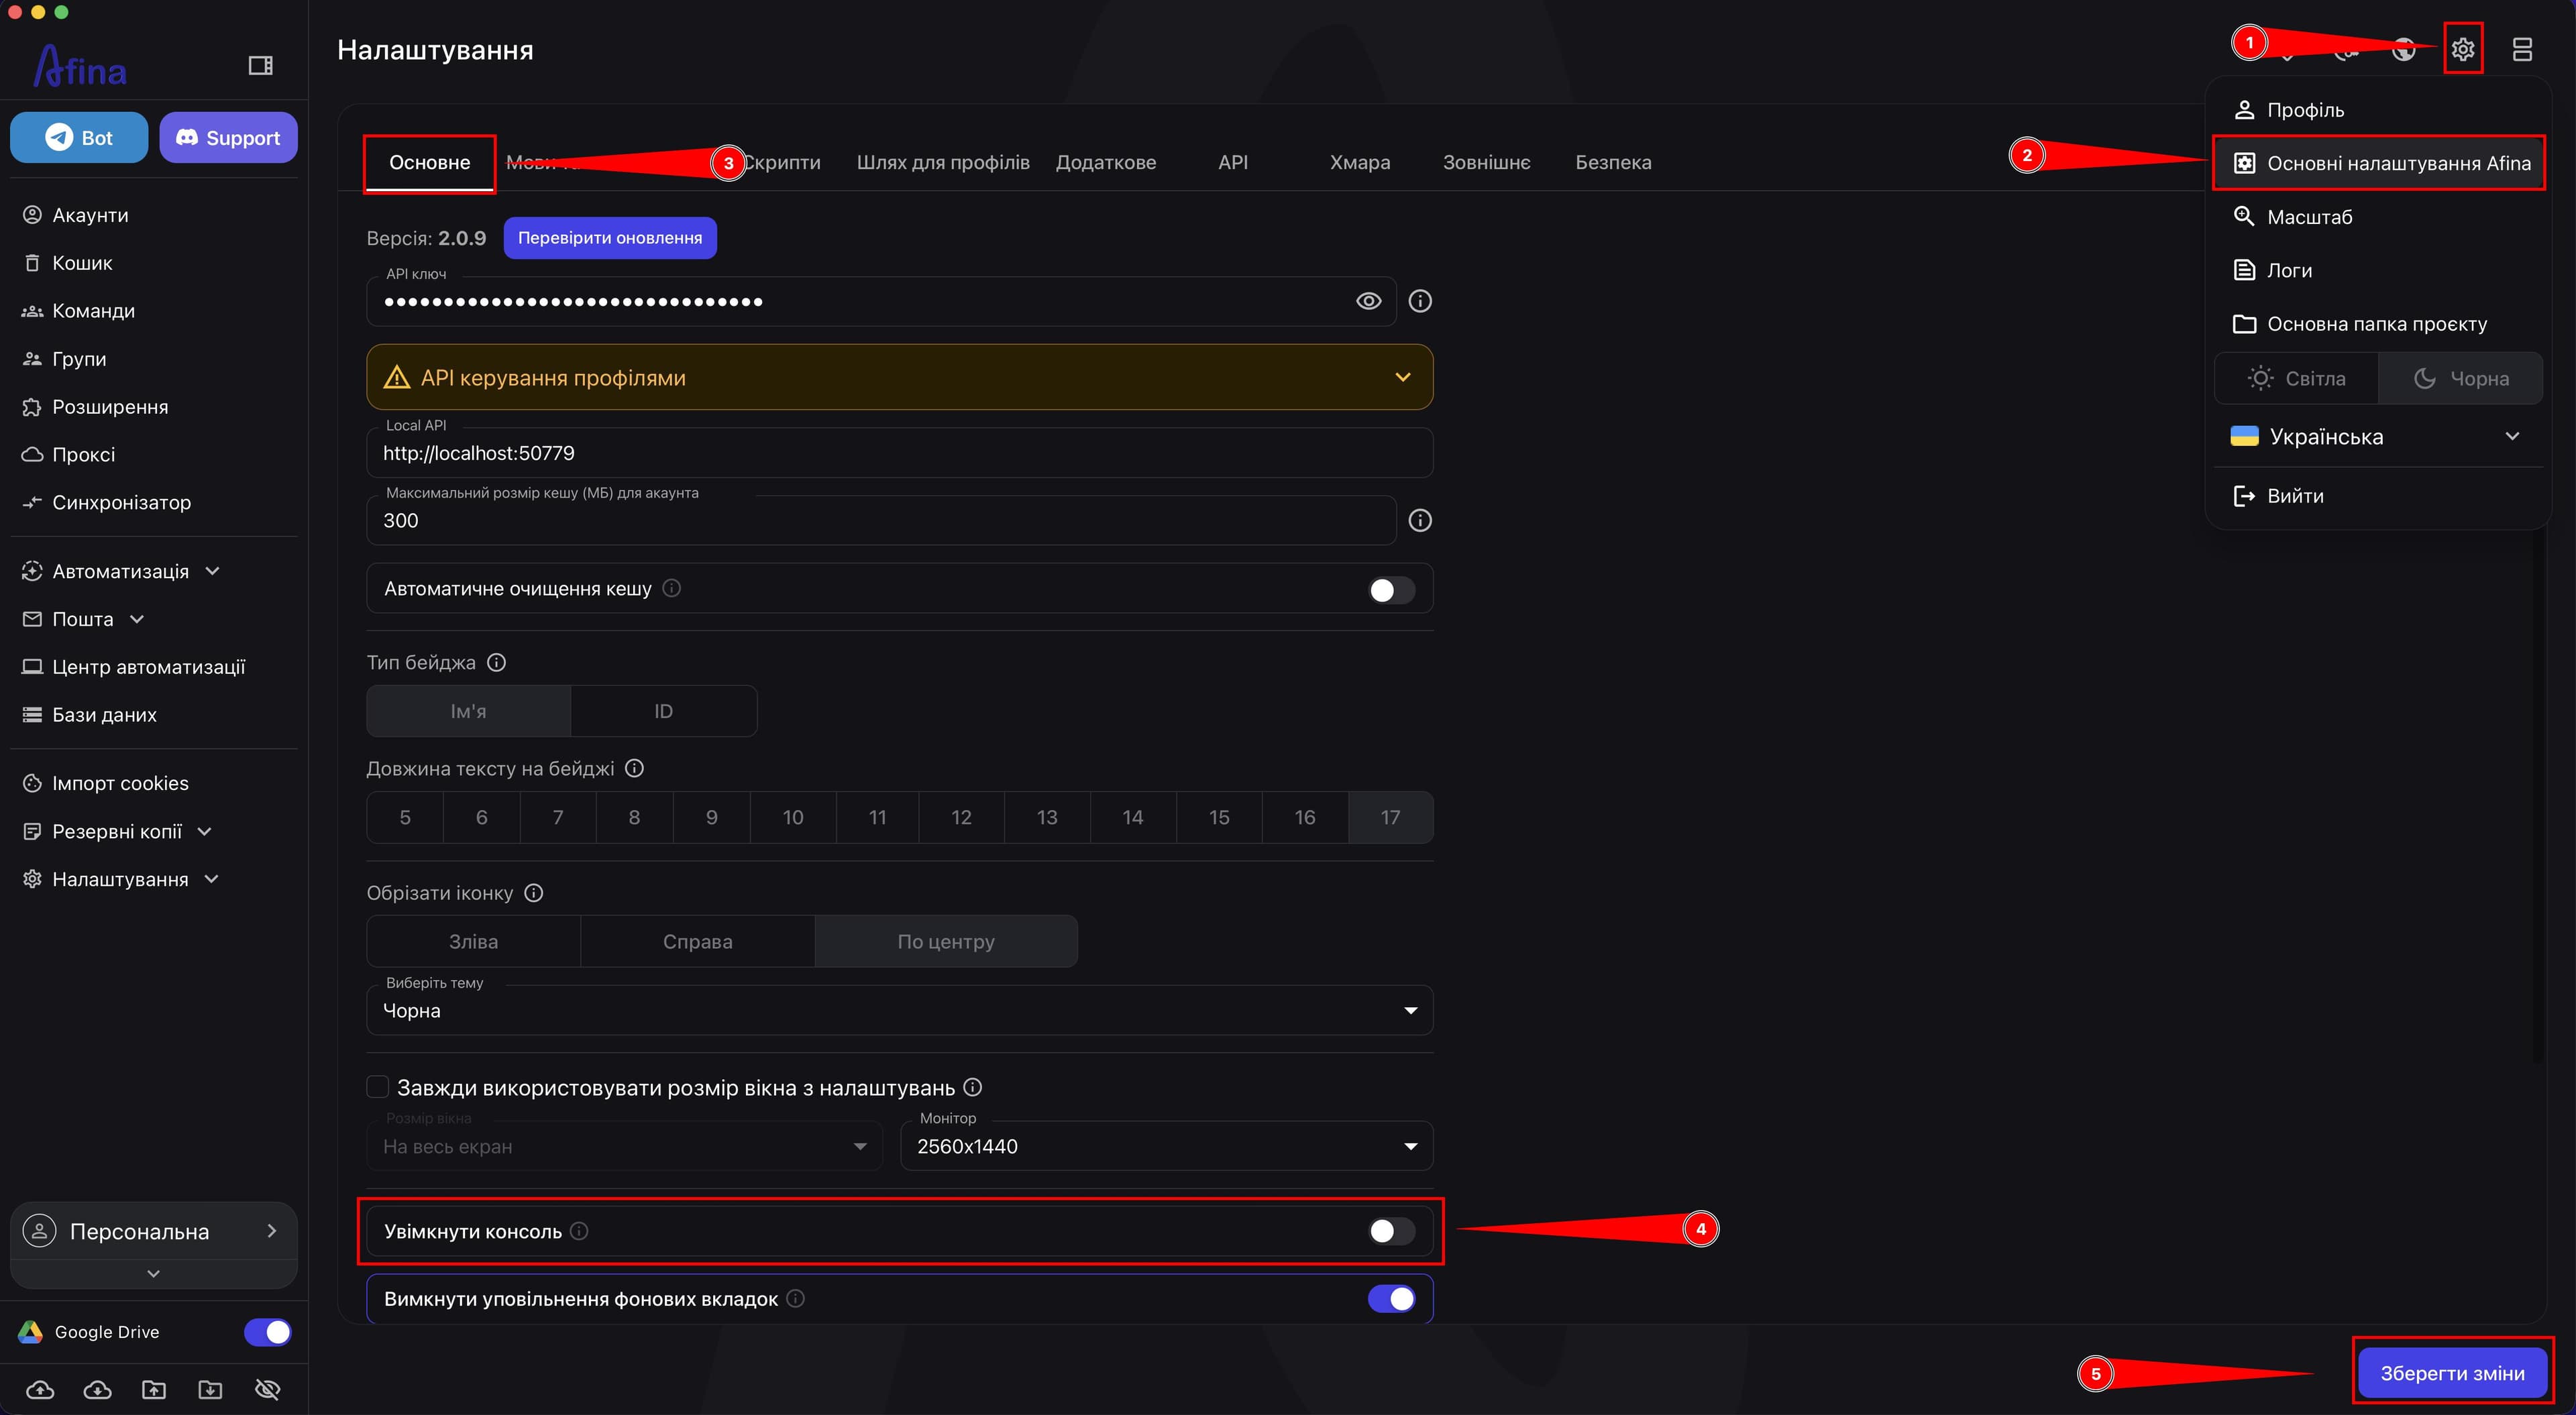This screenshot has width=2576, height=1415.
Task: Enable the Увімкнути консоль toggle
Action: 1391,1231
